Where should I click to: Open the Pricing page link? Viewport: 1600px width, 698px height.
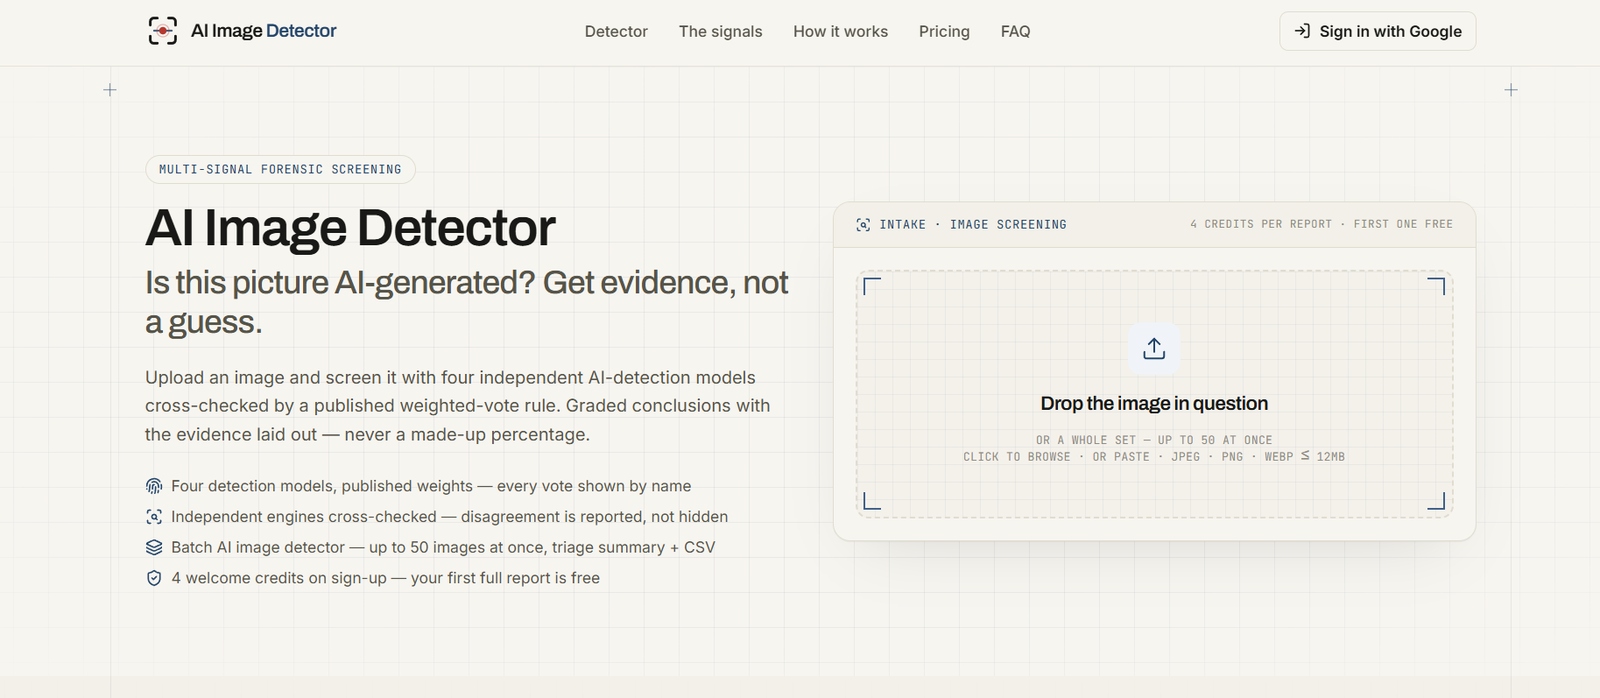[944, 31]
